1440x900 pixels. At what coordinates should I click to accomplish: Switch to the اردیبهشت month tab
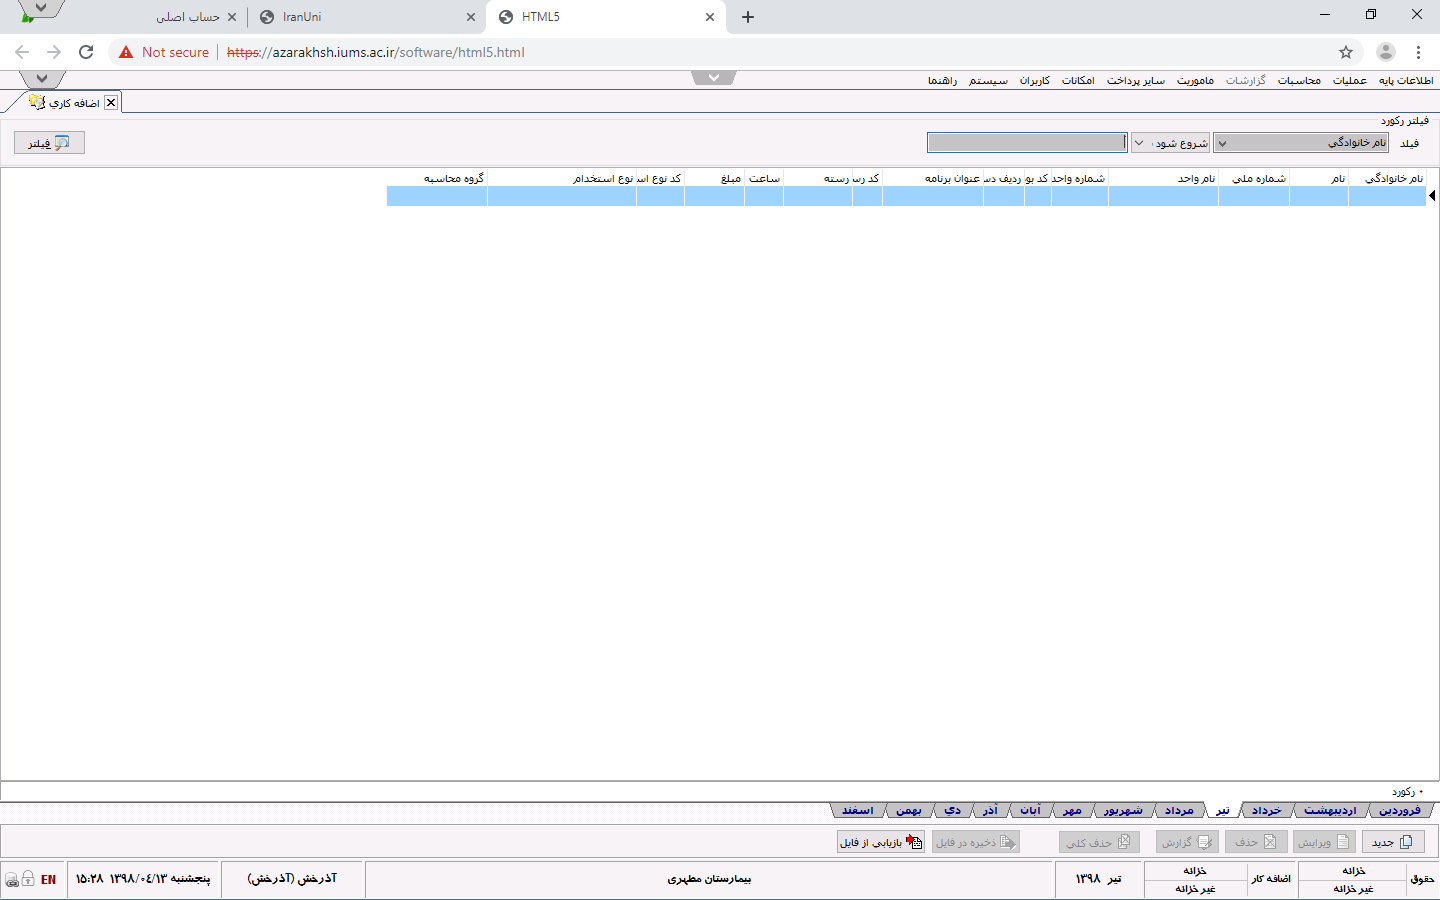[x=1330, y=810]
